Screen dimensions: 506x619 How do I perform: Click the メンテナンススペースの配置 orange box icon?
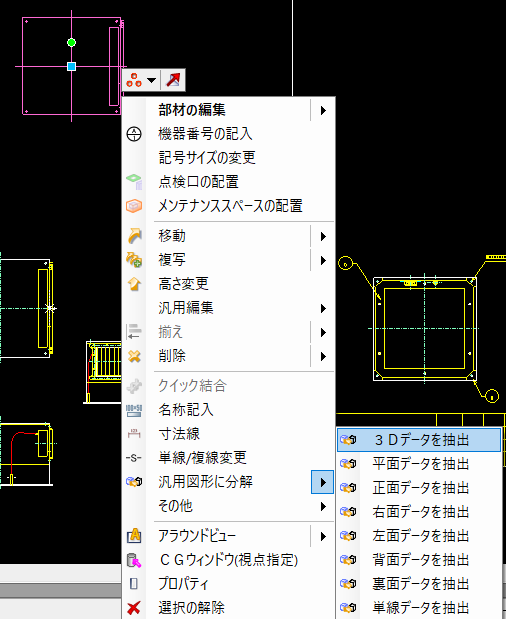coord(134,206)
